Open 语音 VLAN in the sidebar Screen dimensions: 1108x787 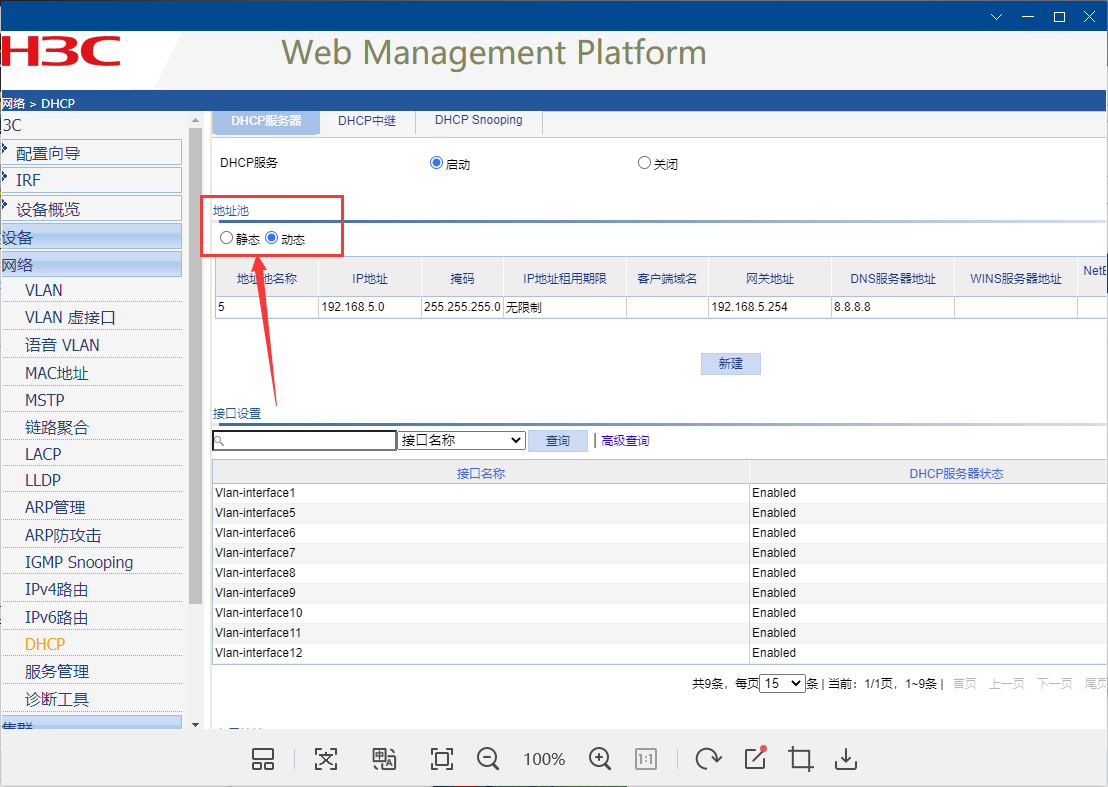(62, 345)
